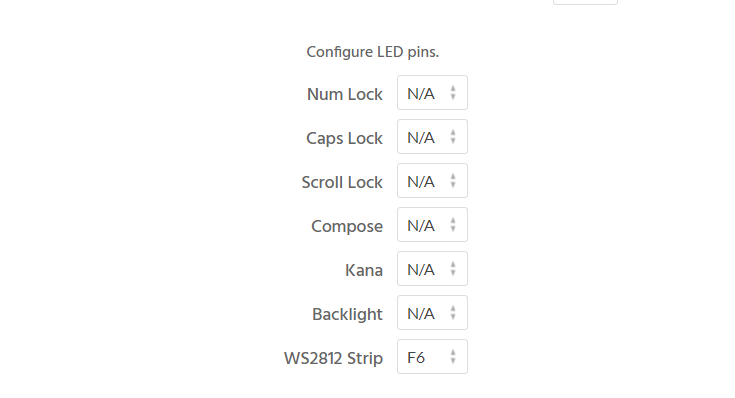Click the Compose label
Viewport: 735px width, 398px height.
pyautogui.click(x=347, y=226)
